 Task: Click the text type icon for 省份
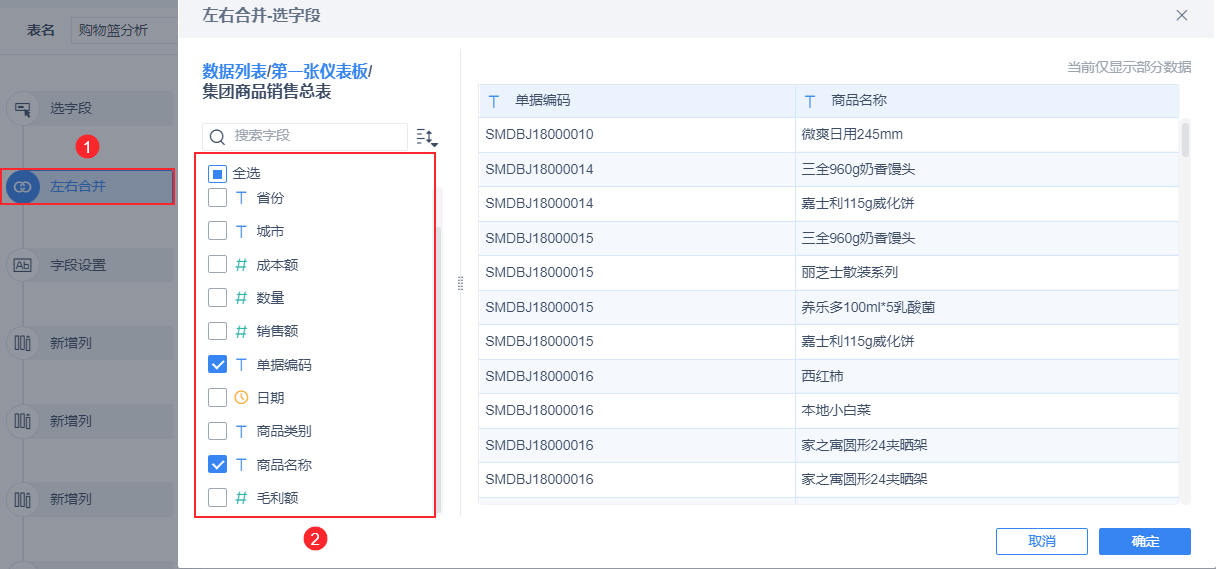(x=241, y=198)
